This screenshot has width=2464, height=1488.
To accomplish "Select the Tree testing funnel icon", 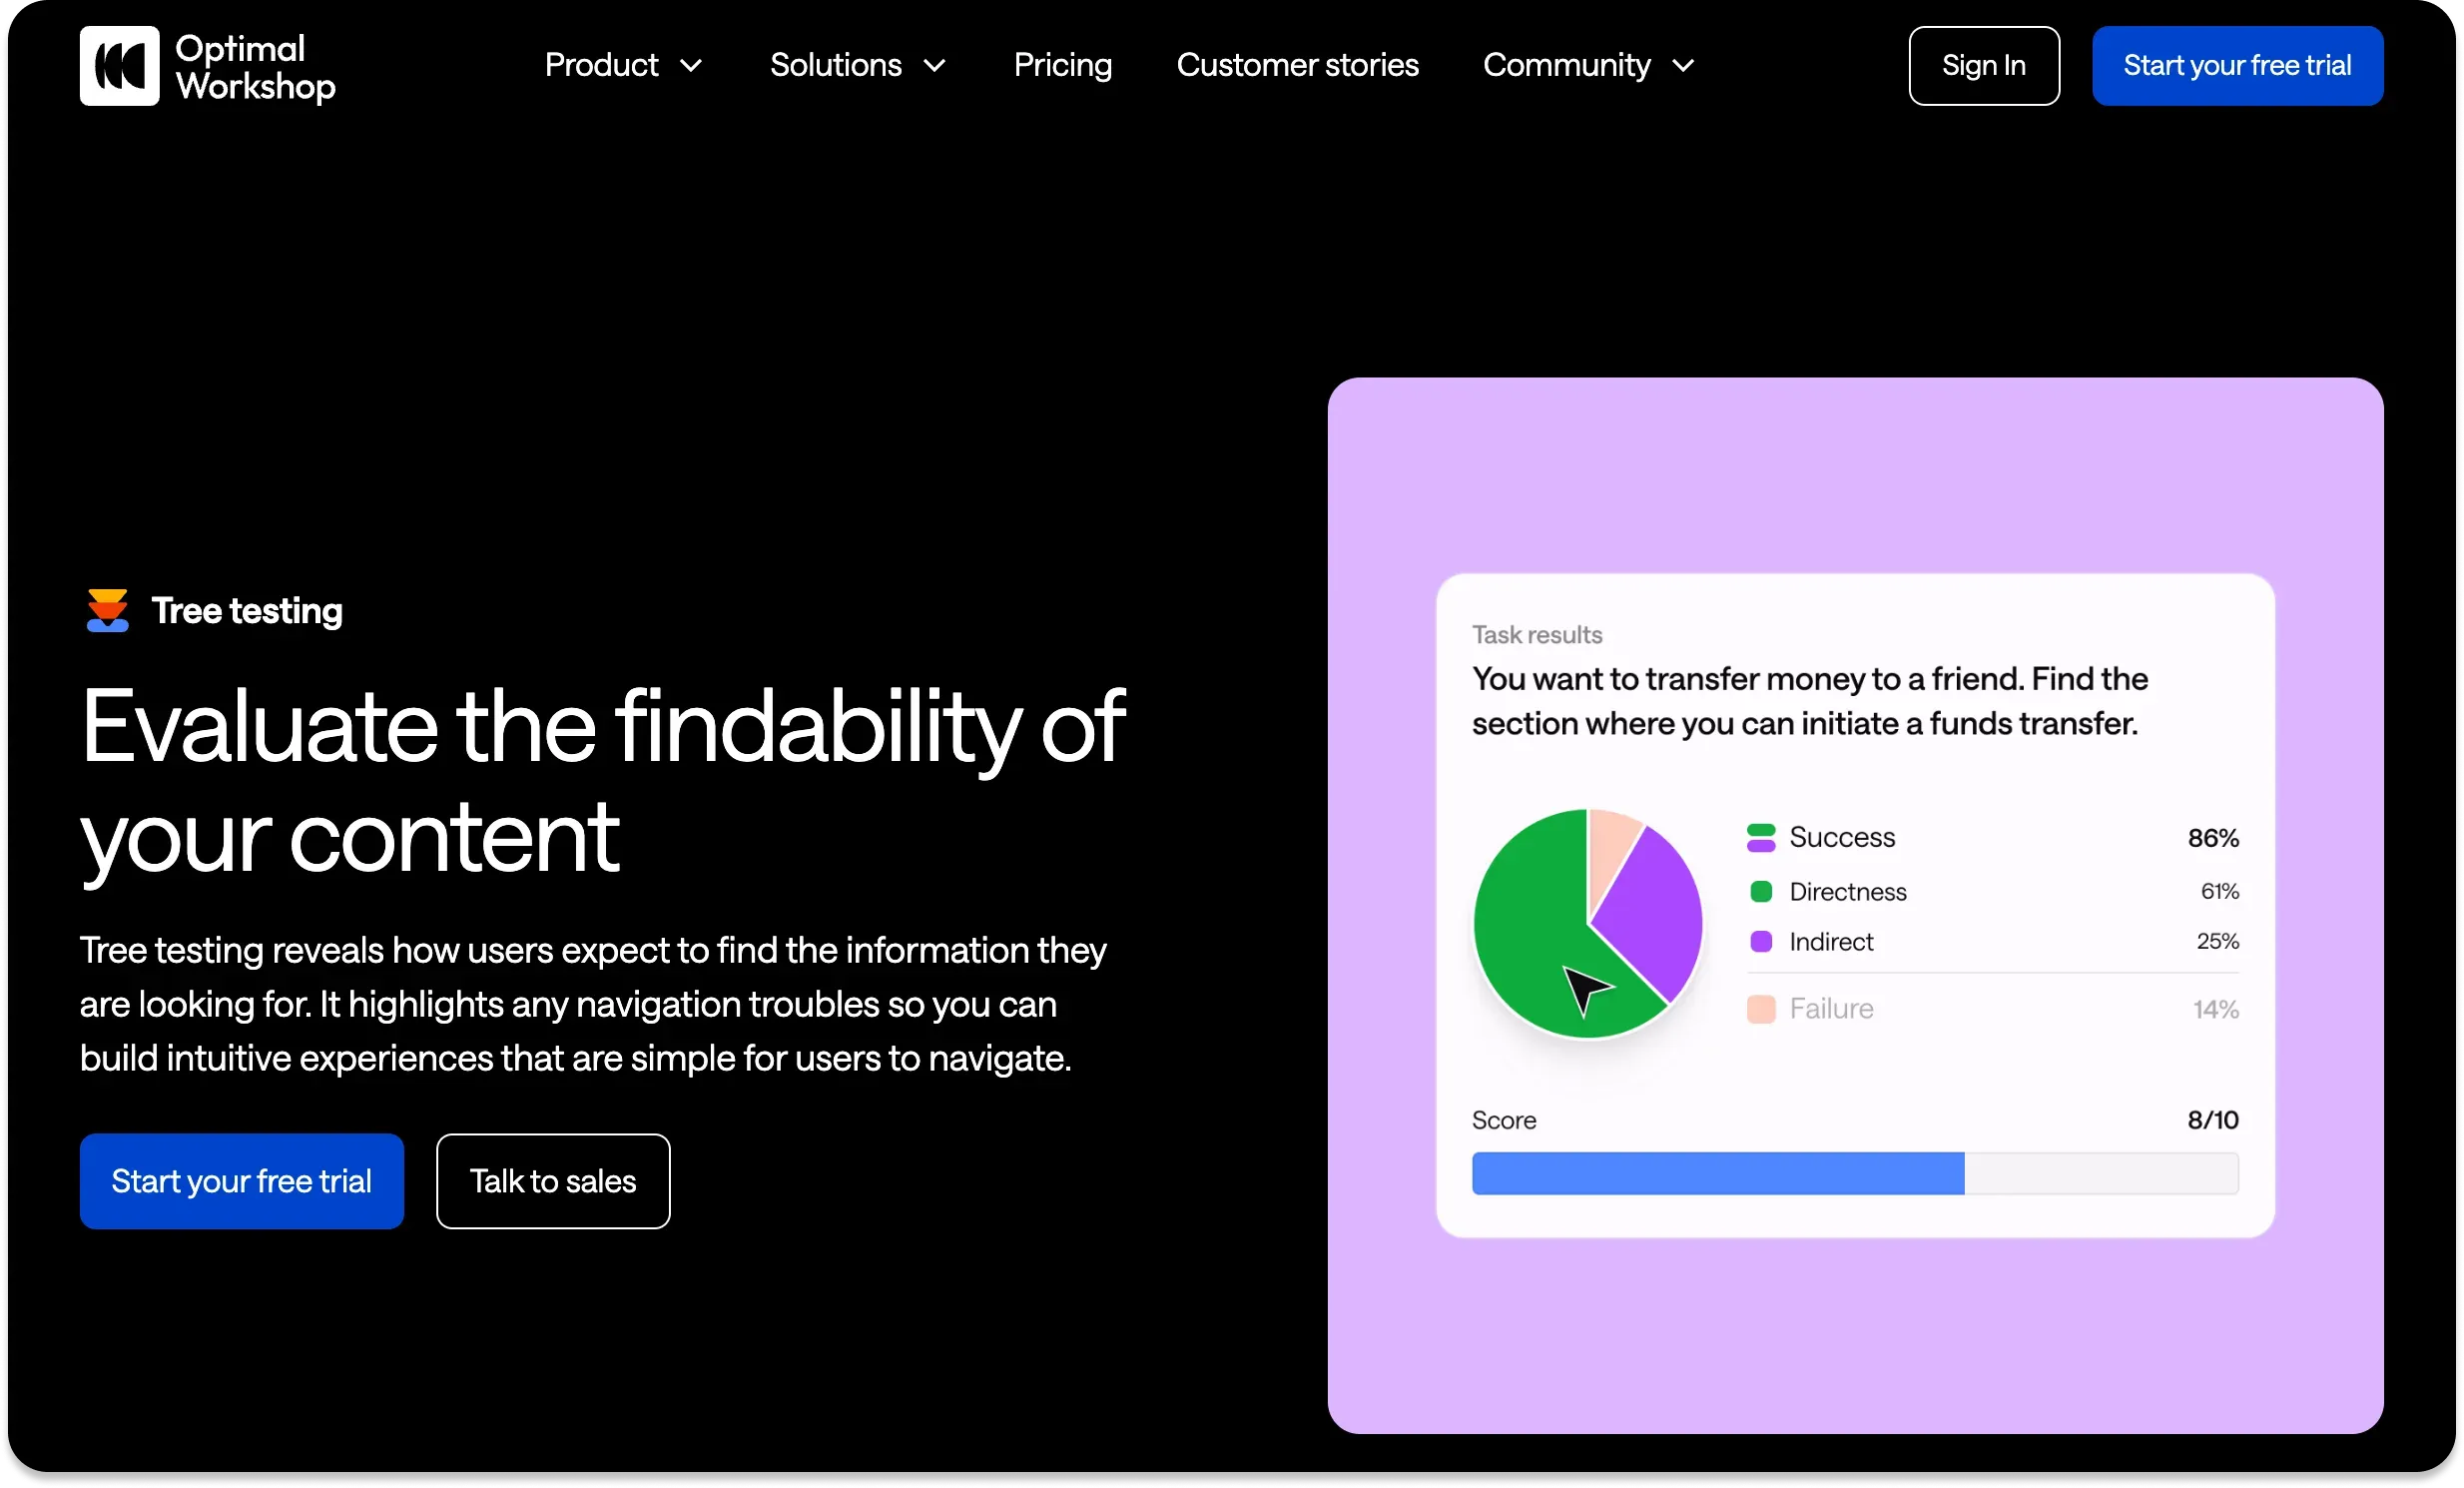I will (x=106, y=610).
